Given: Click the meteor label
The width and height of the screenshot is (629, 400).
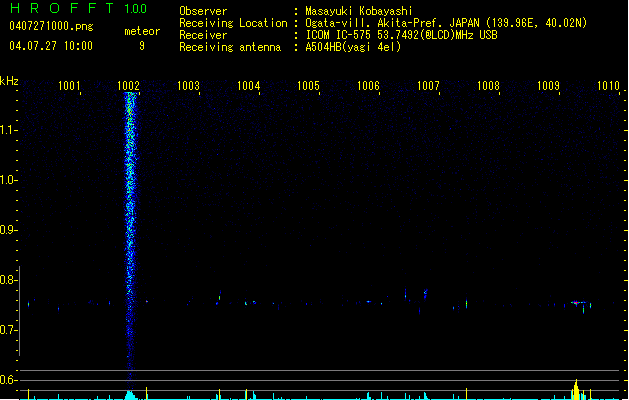Looking at the screenshot, I should tap(142, 31).
